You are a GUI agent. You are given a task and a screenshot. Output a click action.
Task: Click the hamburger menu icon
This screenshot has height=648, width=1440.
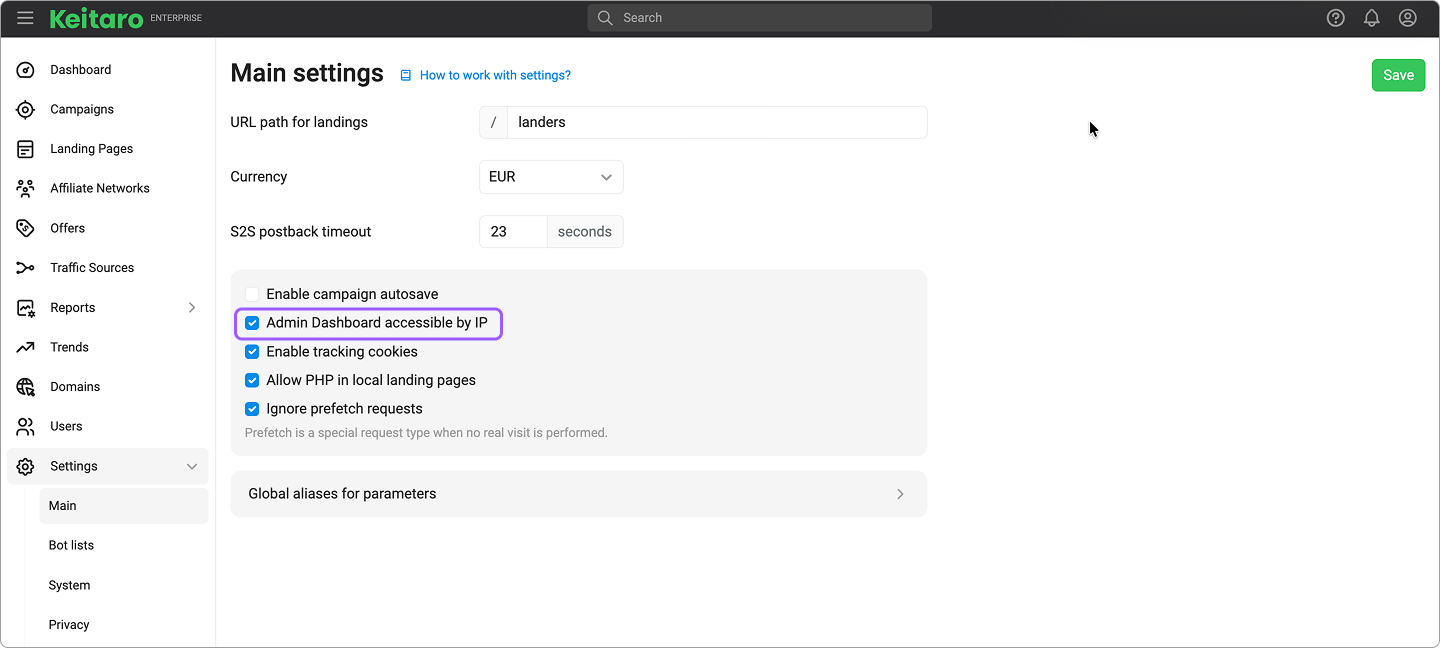(x=25, y=18)
